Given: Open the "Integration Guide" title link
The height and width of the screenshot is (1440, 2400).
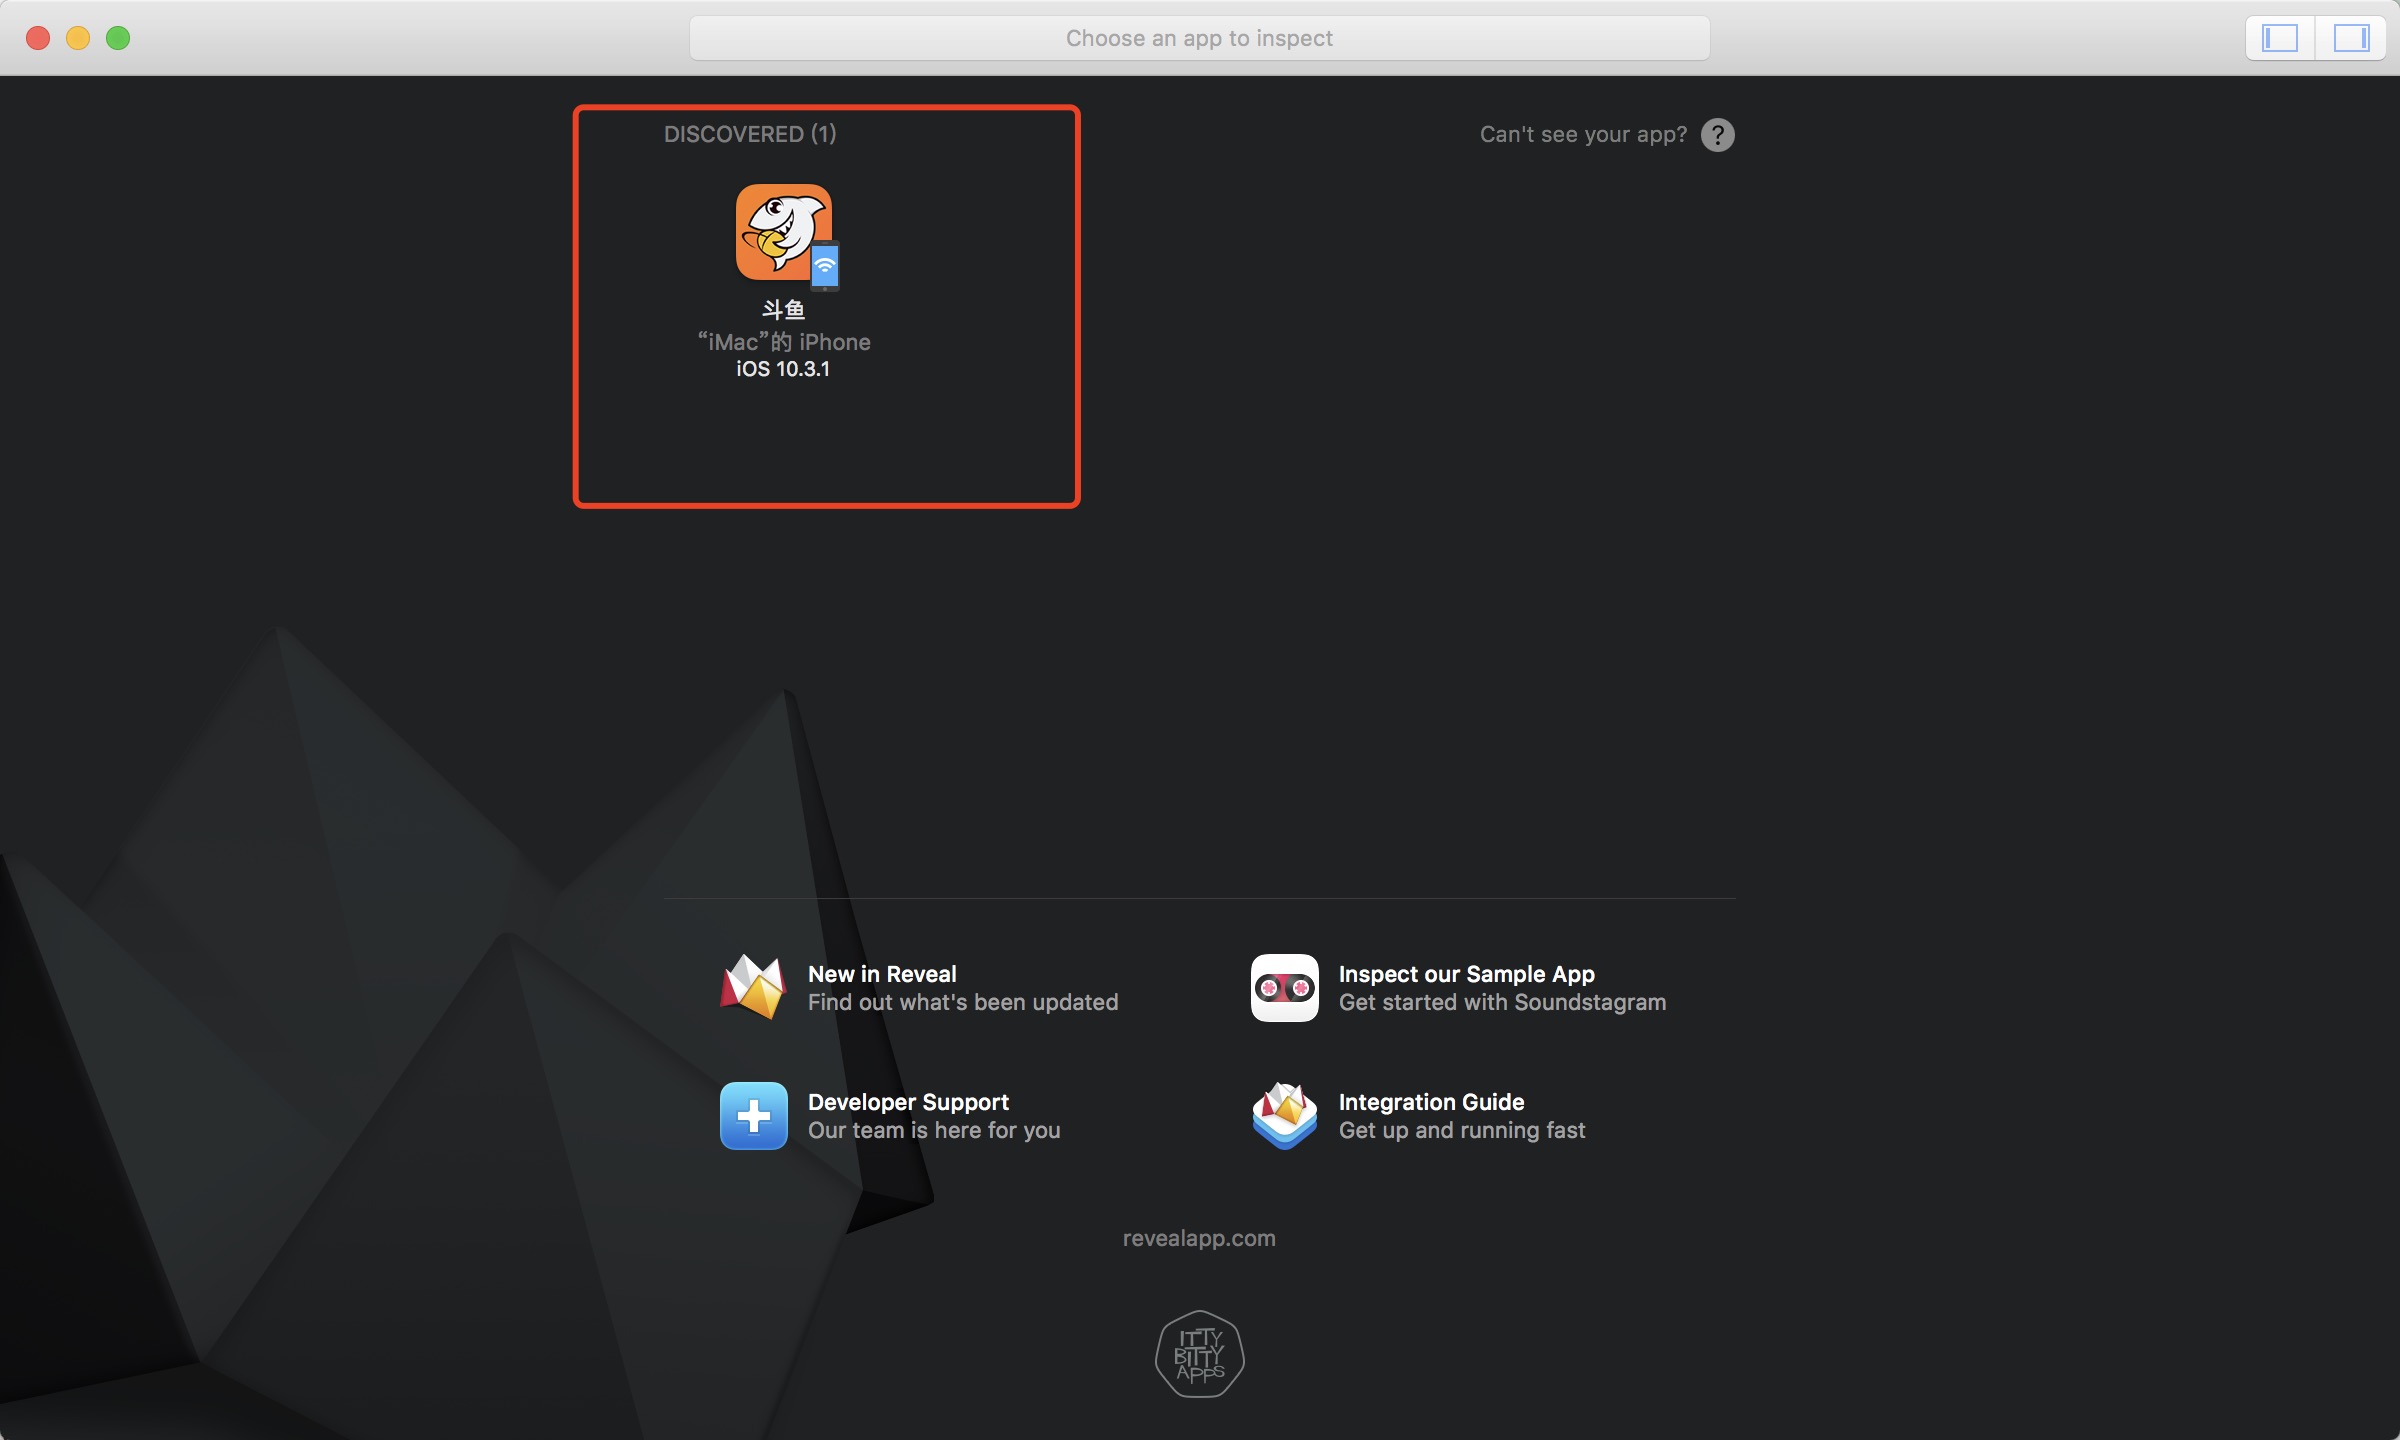Looking at the screenshot, I should [1431, 1102].
